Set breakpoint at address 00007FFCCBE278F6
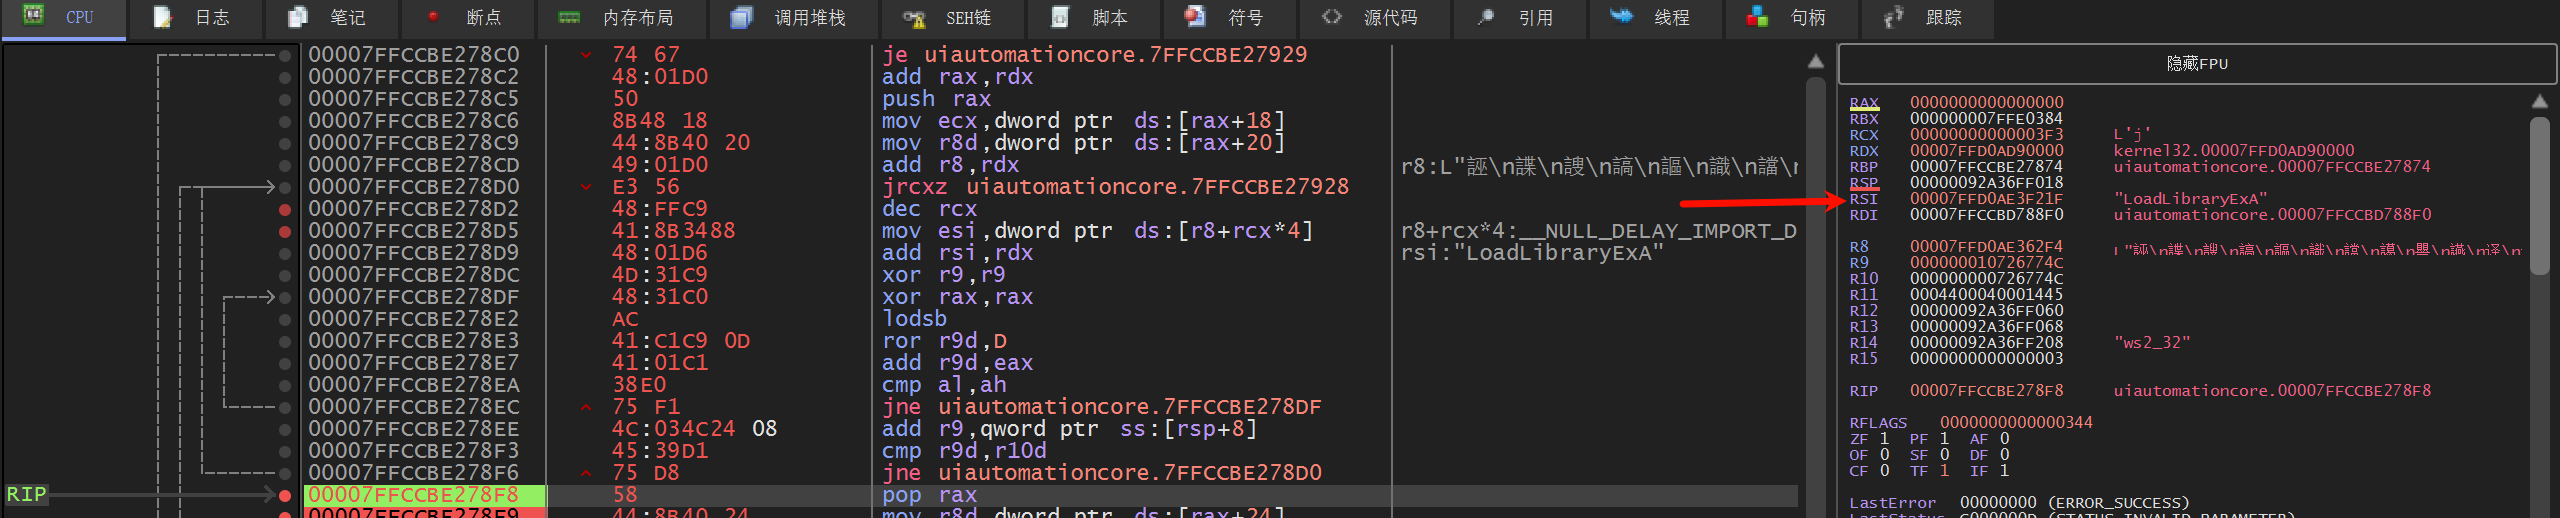 pos(285,473)
